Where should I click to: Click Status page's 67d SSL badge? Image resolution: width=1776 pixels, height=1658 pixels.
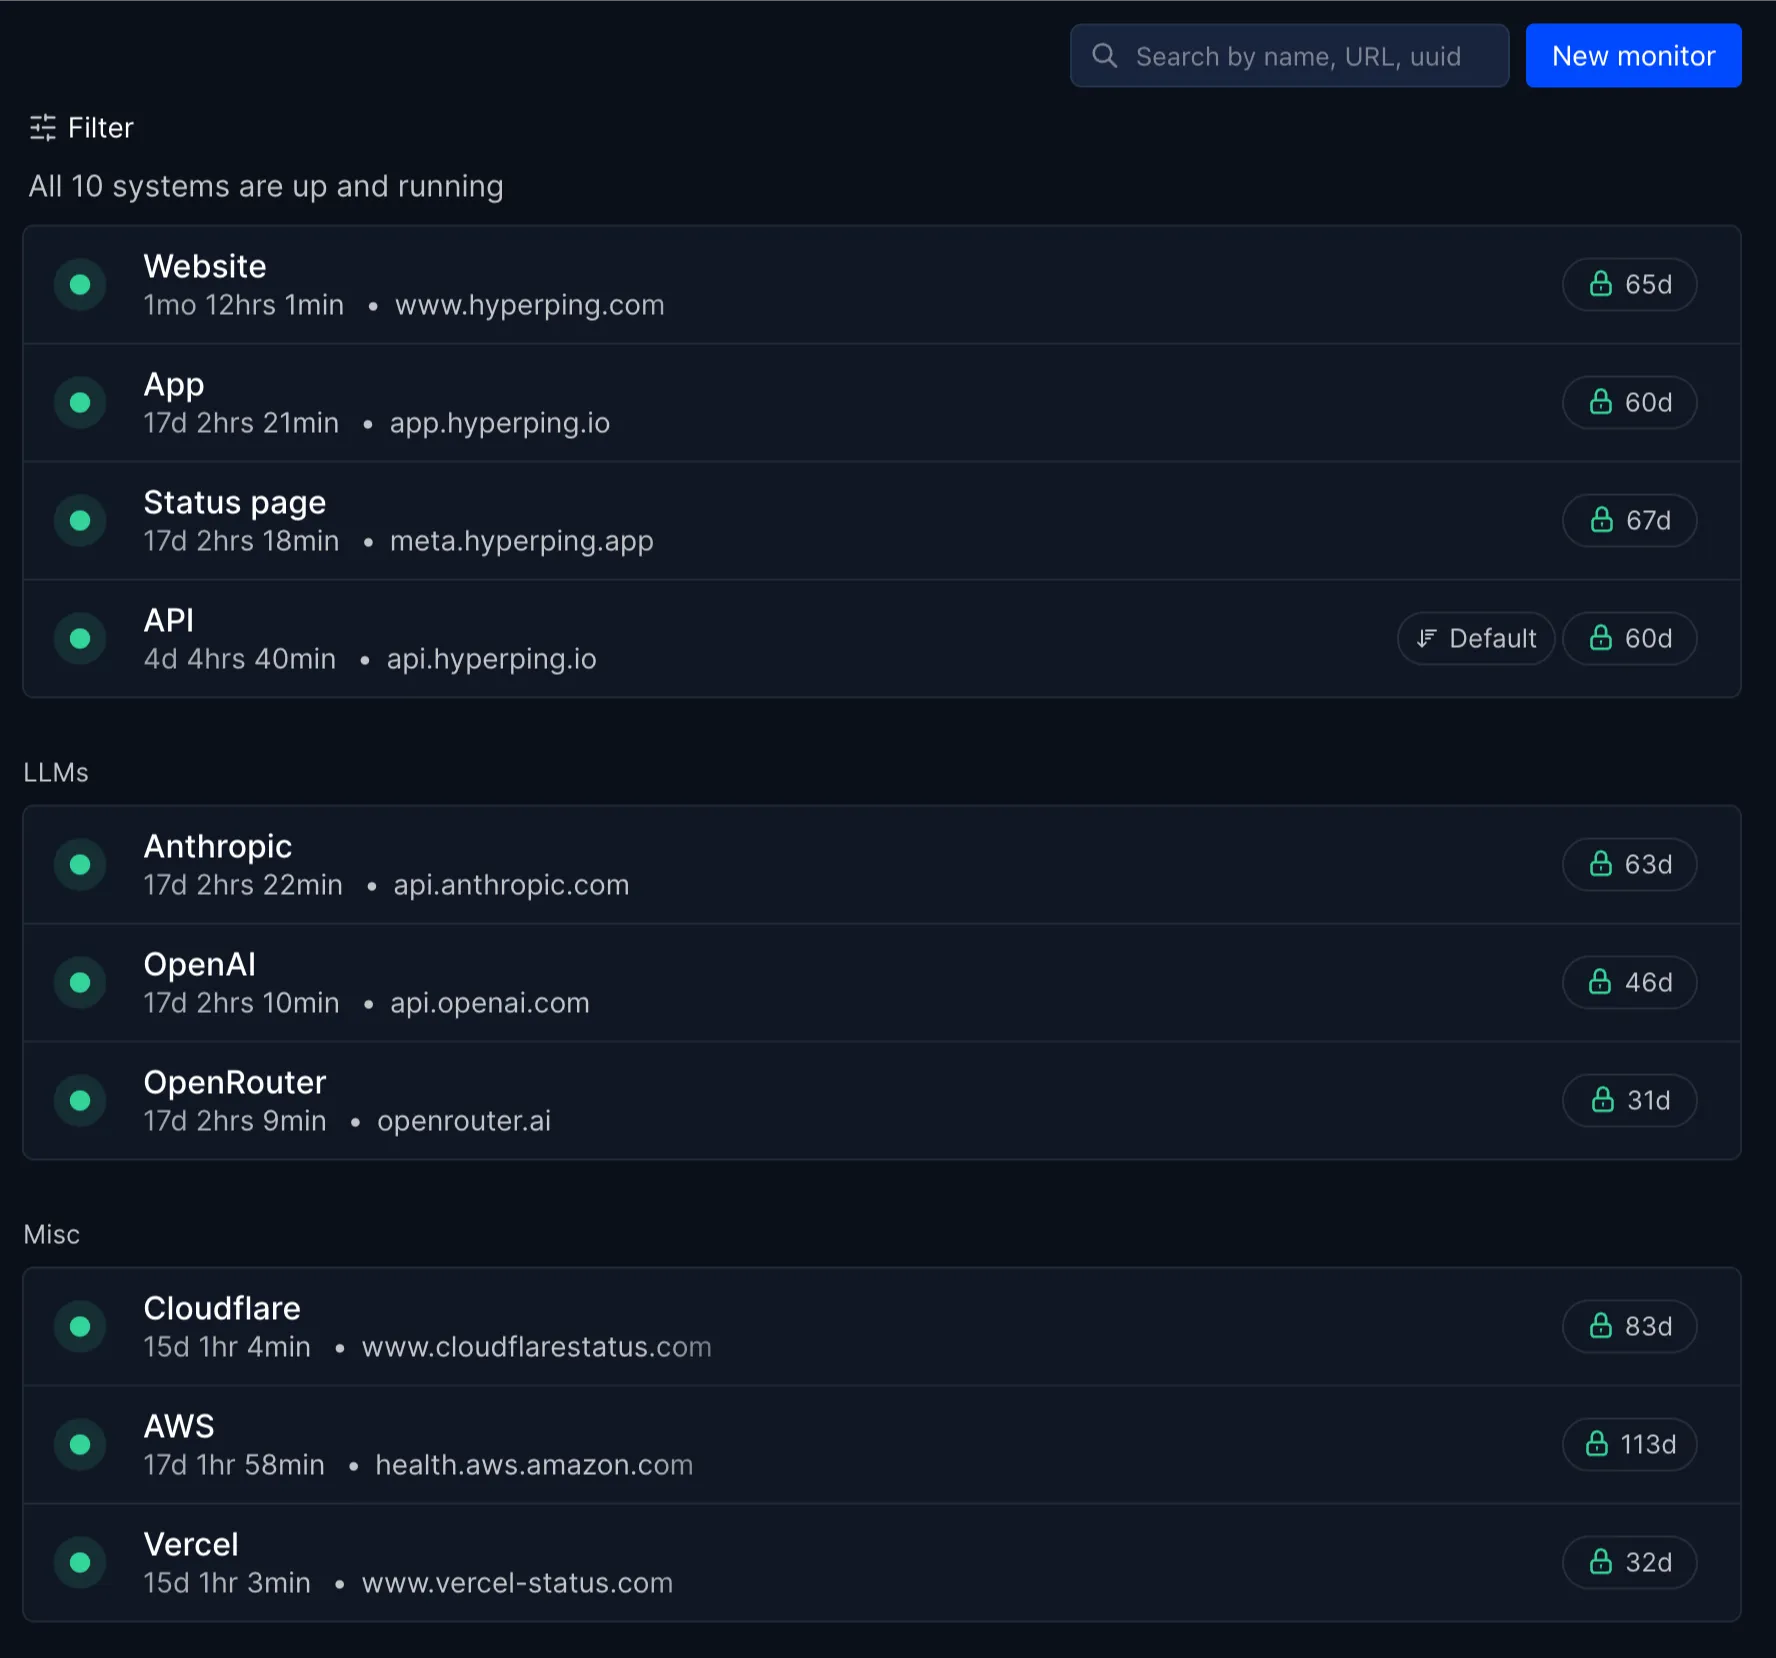(x=1629, y=521)
